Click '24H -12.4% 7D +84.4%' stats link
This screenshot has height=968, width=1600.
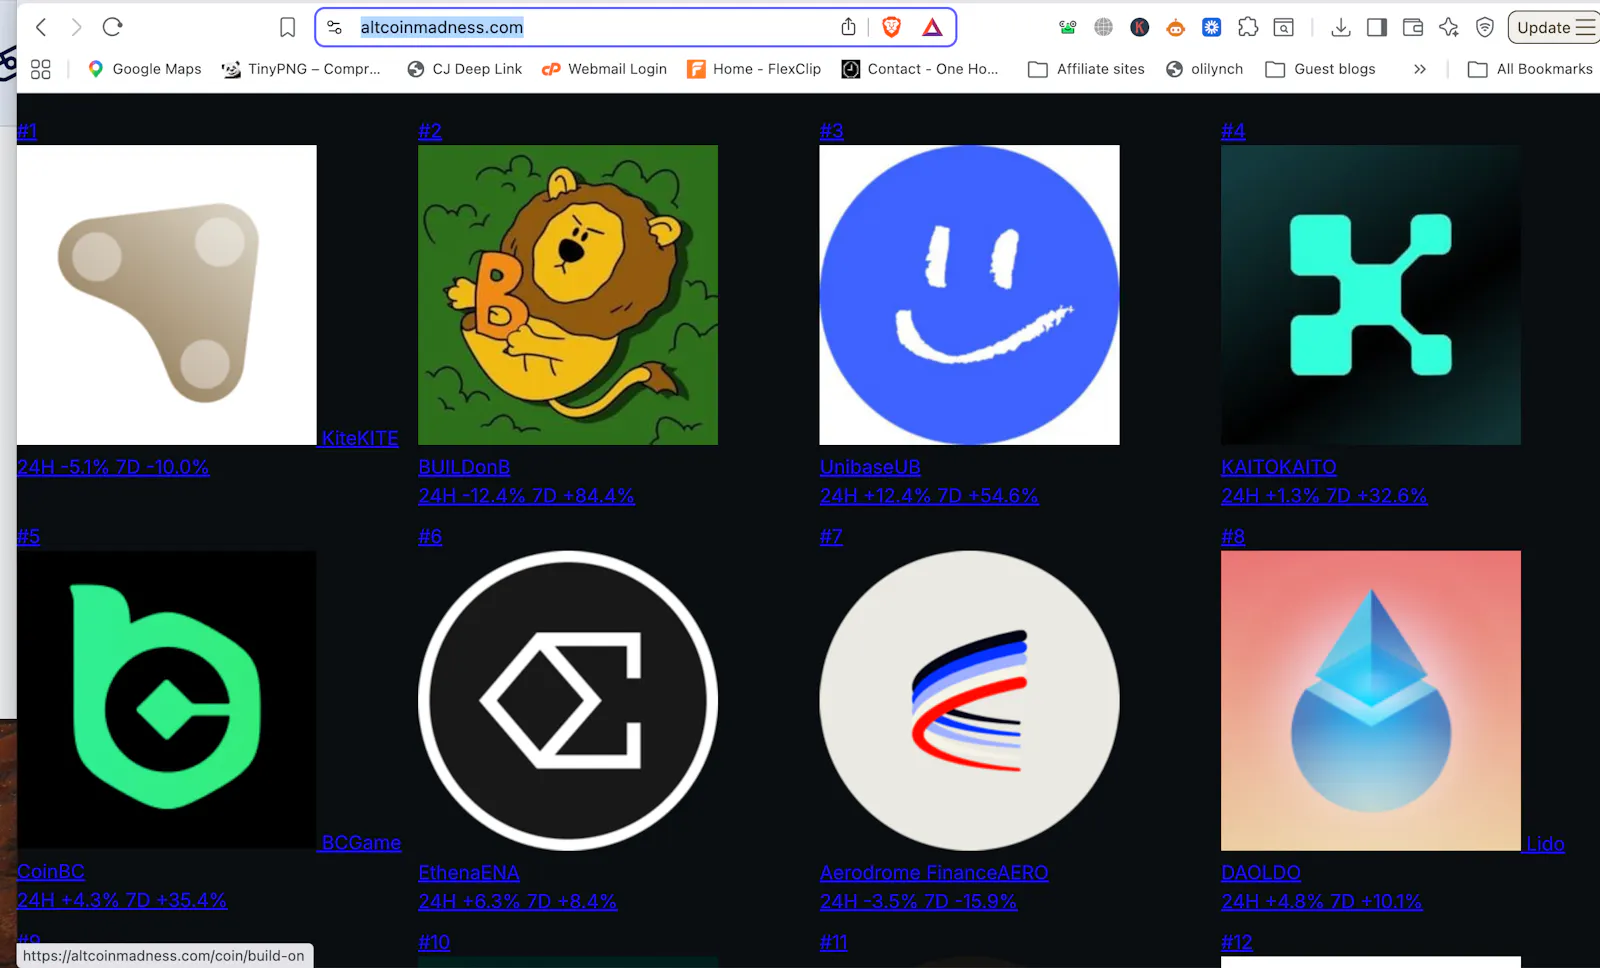(x=526, y=496)
